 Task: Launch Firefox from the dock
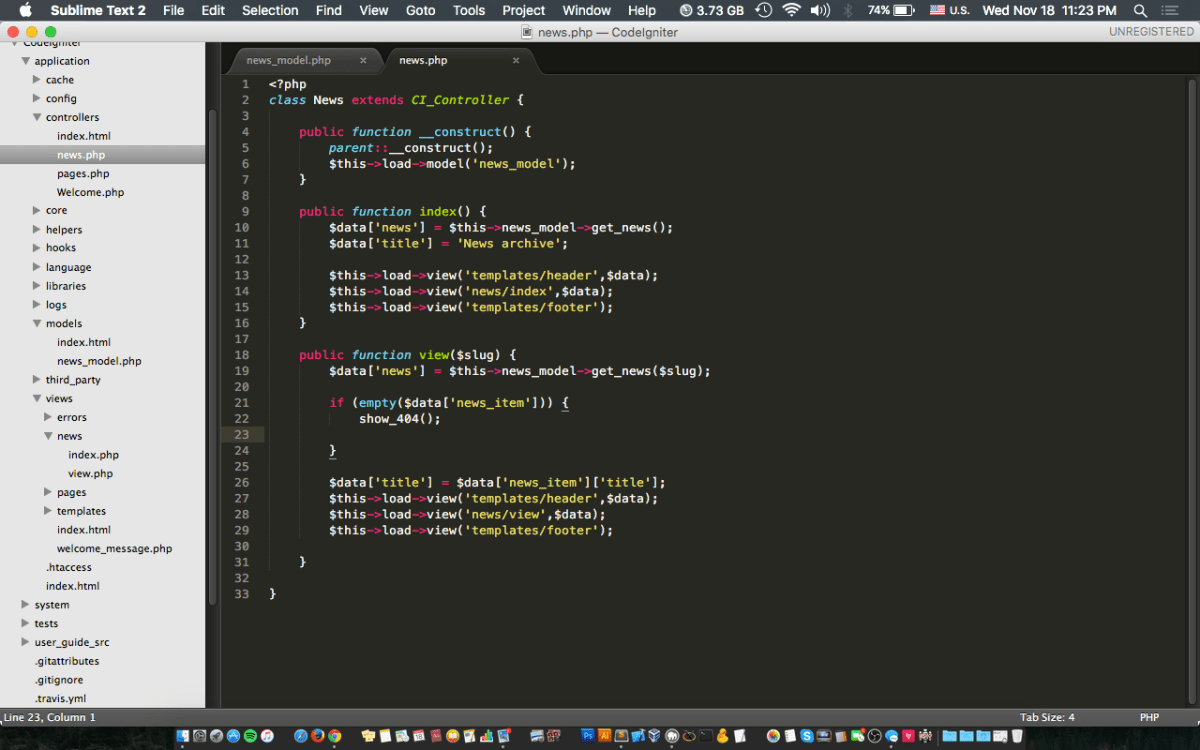point(318,736)
